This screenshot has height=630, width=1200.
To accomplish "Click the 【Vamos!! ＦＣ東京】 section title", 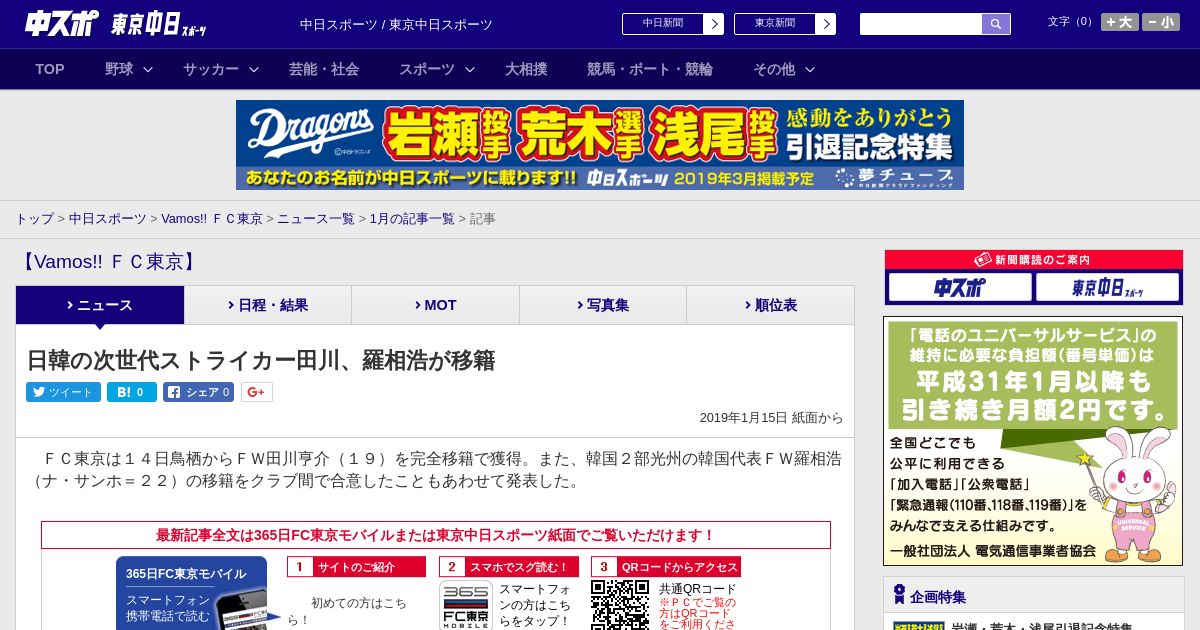I will (x=108, y=262).
